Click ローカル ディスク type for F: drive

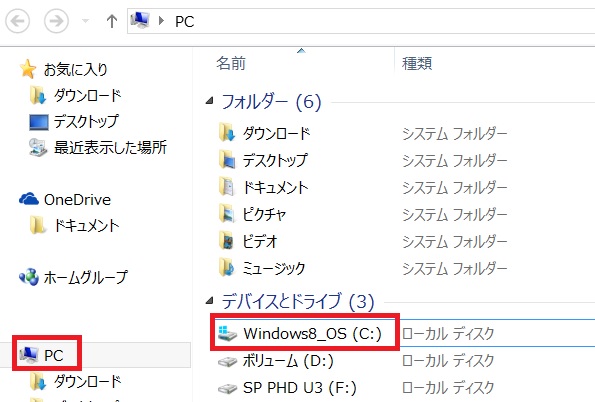448,388
